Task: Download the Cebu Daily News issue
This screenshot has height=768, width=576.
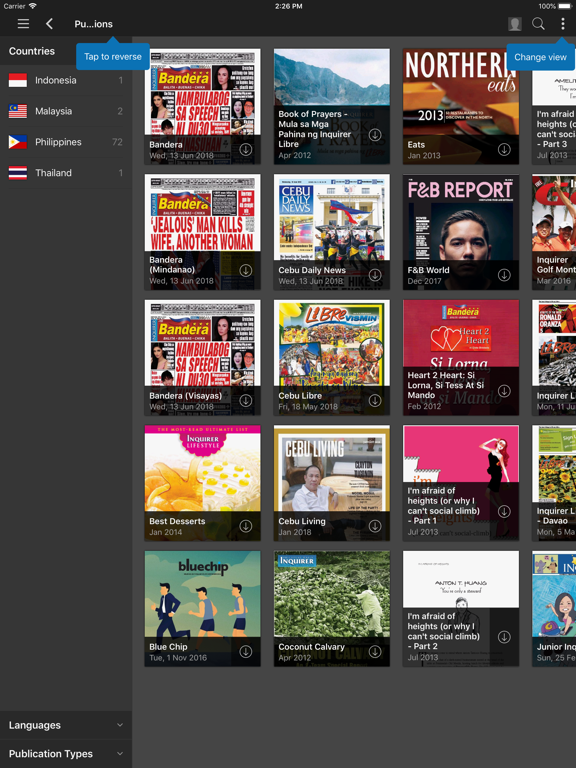Action: (375, 275)
